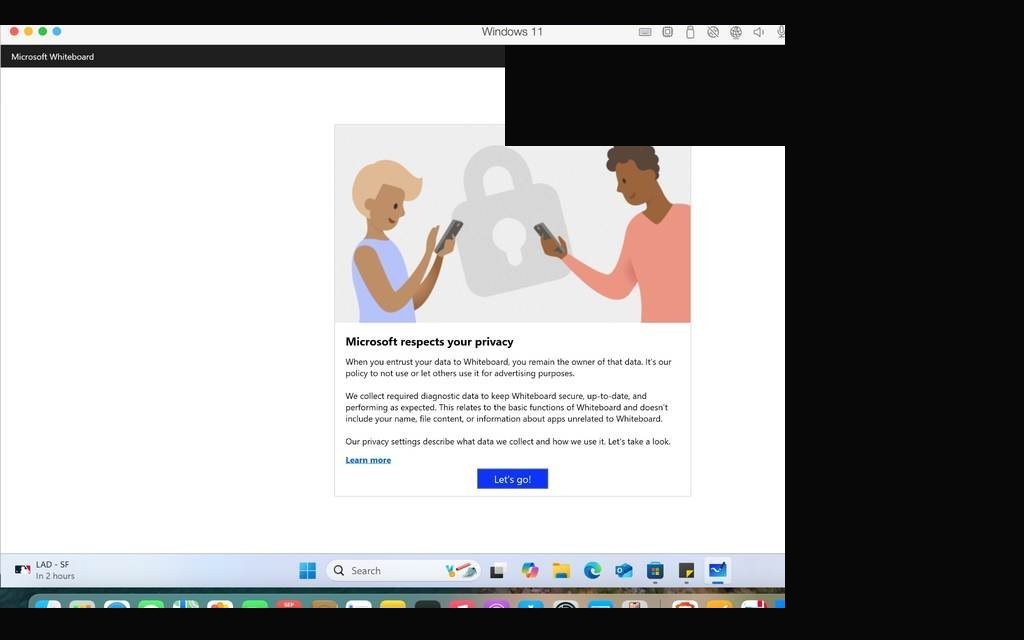Viewport: 1024px width, 640px height.
Task: Open File Explorer from the taskbar
Action: click(561, 570)
